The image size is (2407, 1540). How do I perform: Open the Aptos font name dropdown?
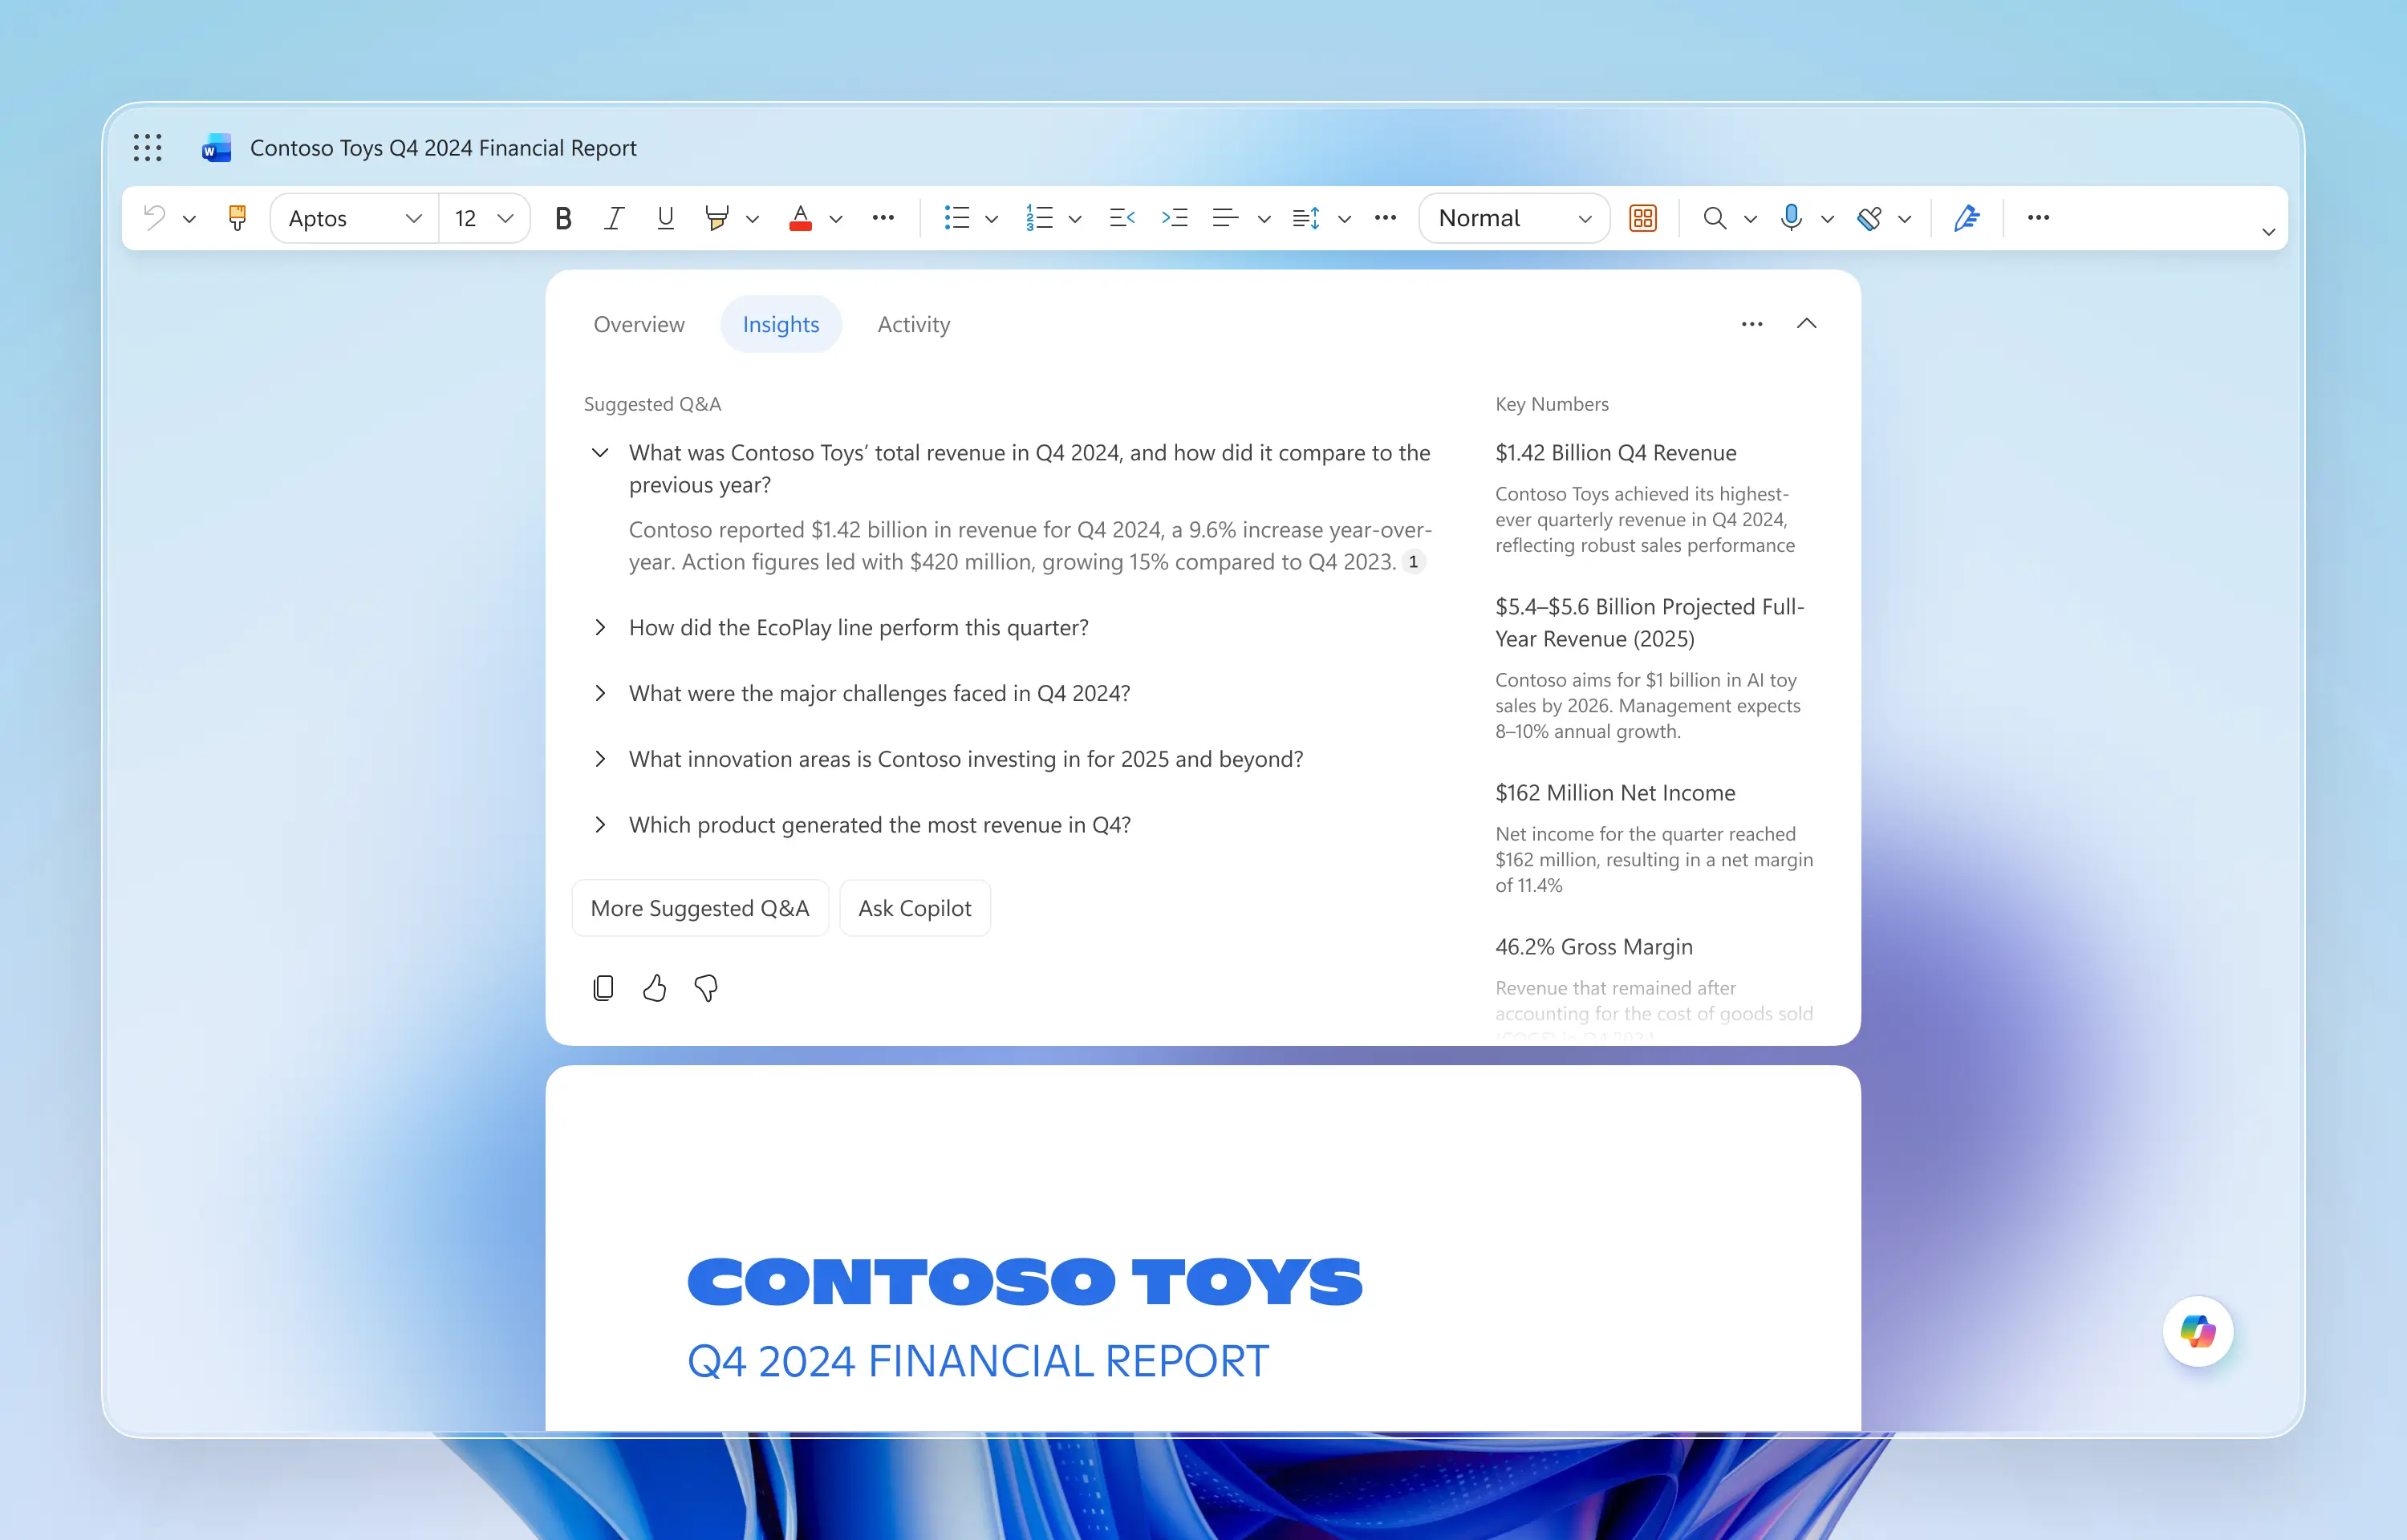coord(354,218)
